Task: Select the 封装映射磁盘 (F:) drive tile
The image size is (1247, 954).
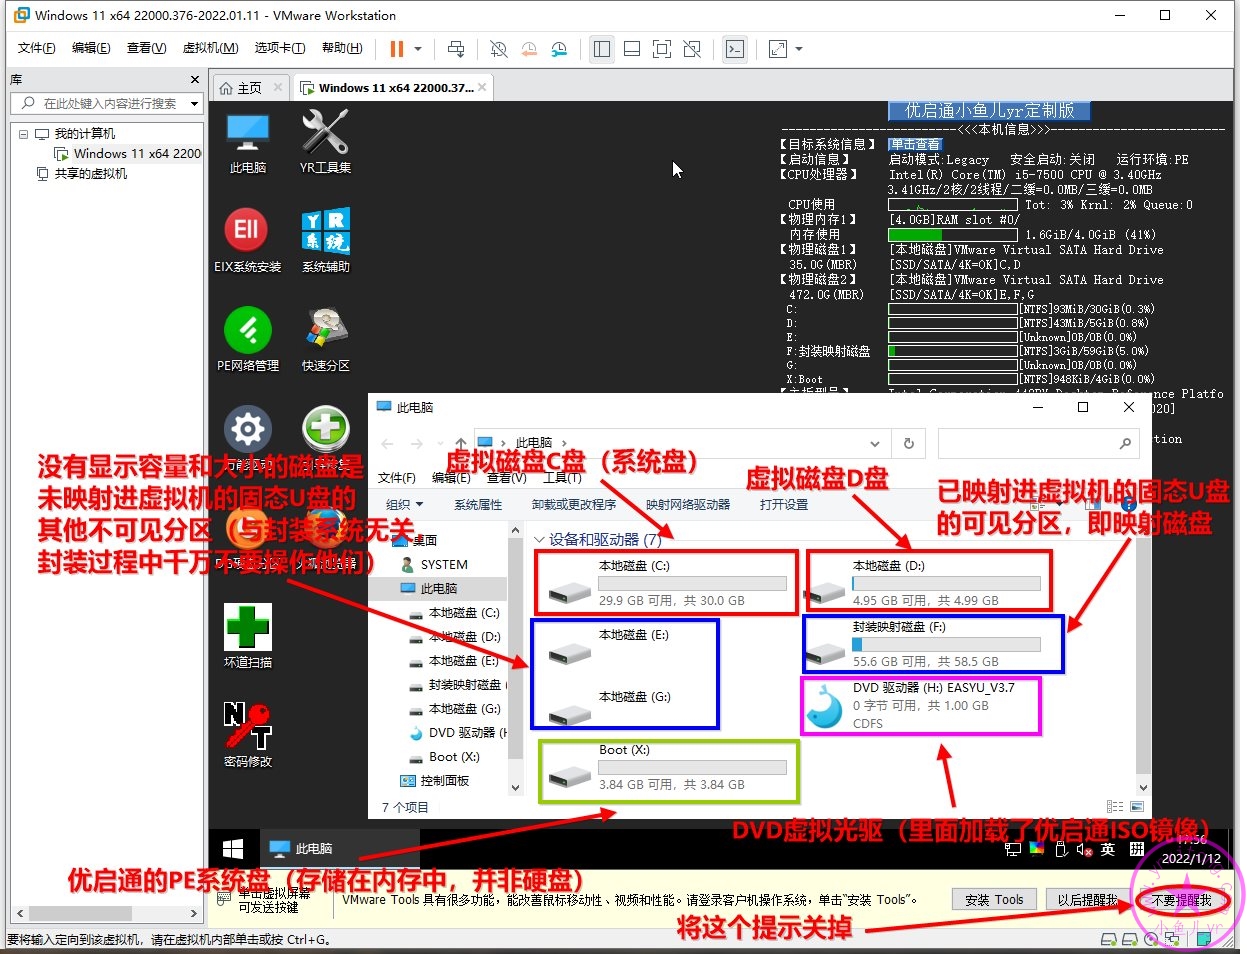Action: (x=933, y=644)
